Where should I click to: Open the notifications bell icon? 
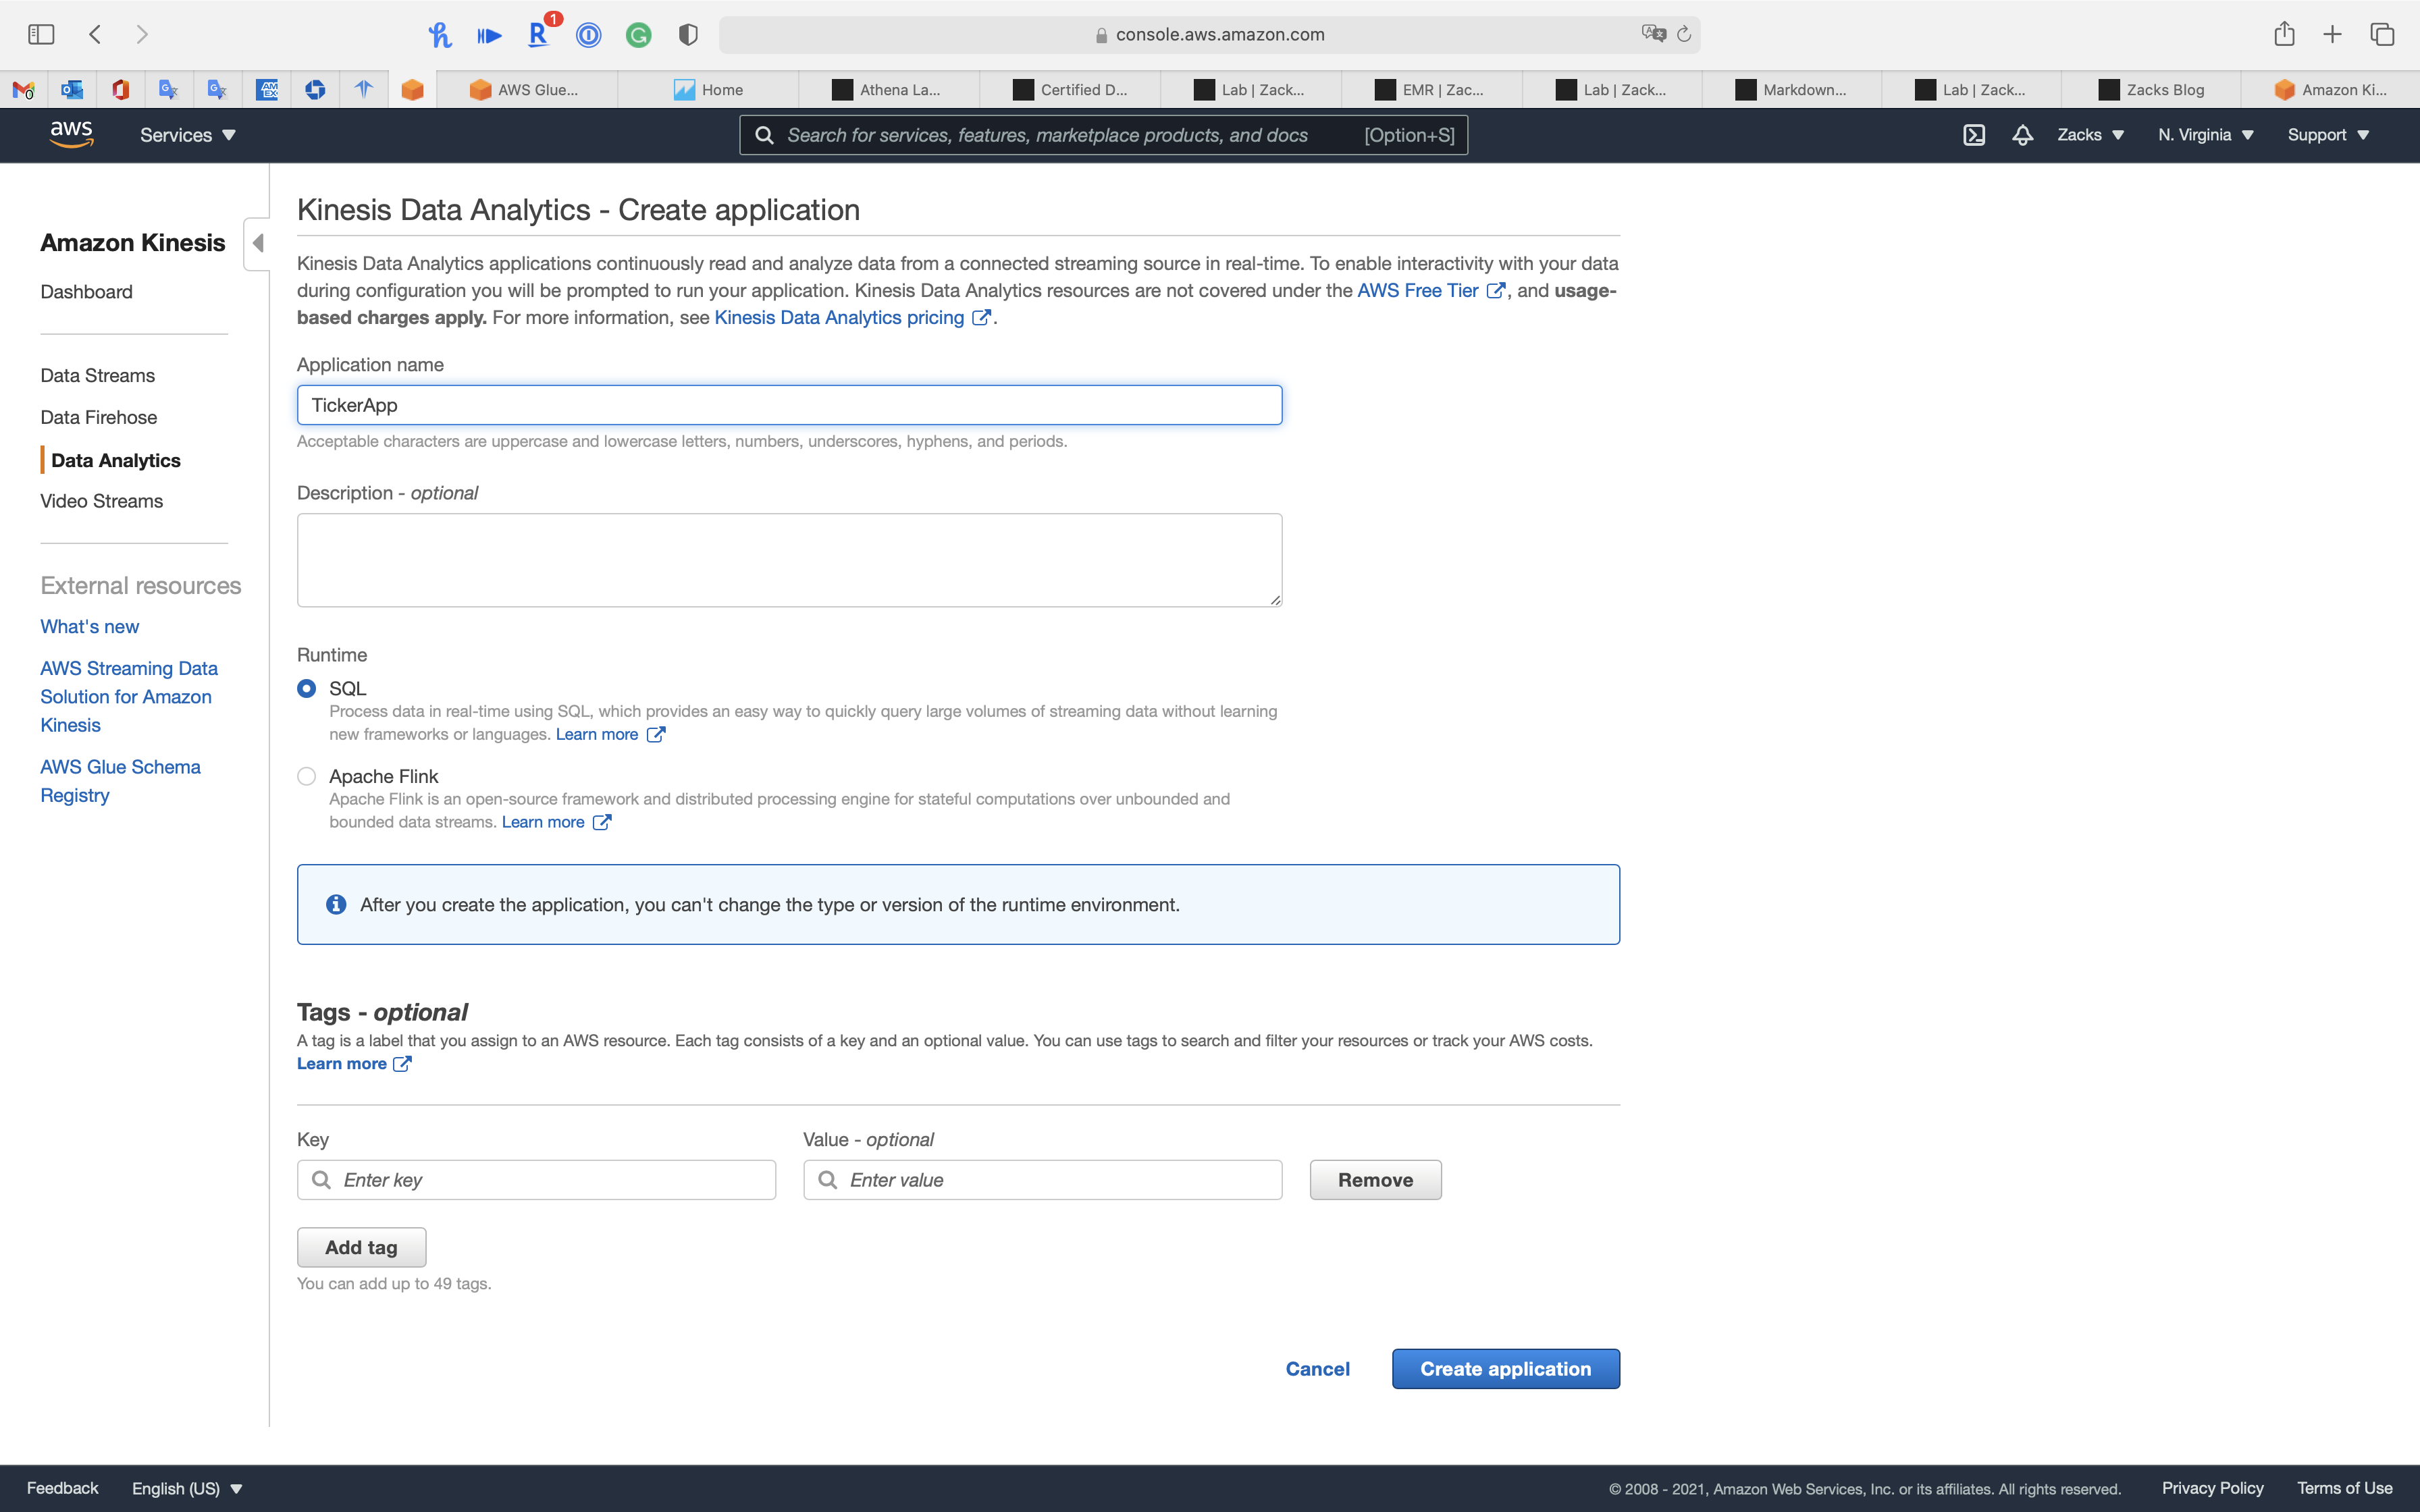[2022, 135]
